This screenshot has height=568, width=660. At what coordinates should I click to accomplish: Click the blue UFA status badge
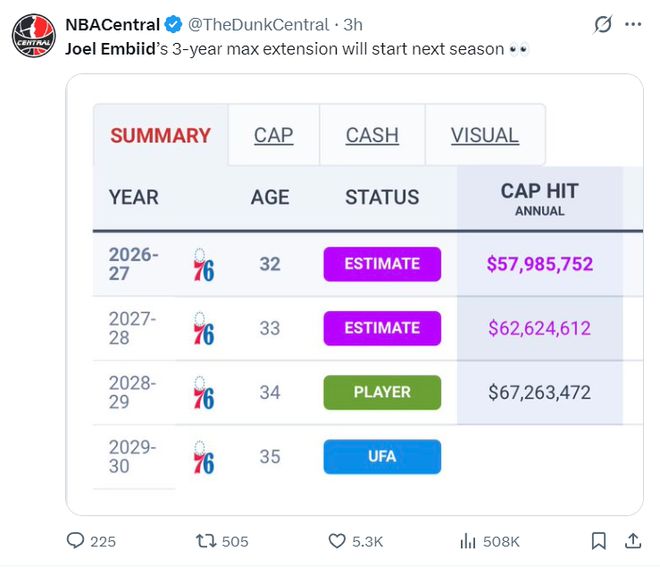(x=382, y=457)
